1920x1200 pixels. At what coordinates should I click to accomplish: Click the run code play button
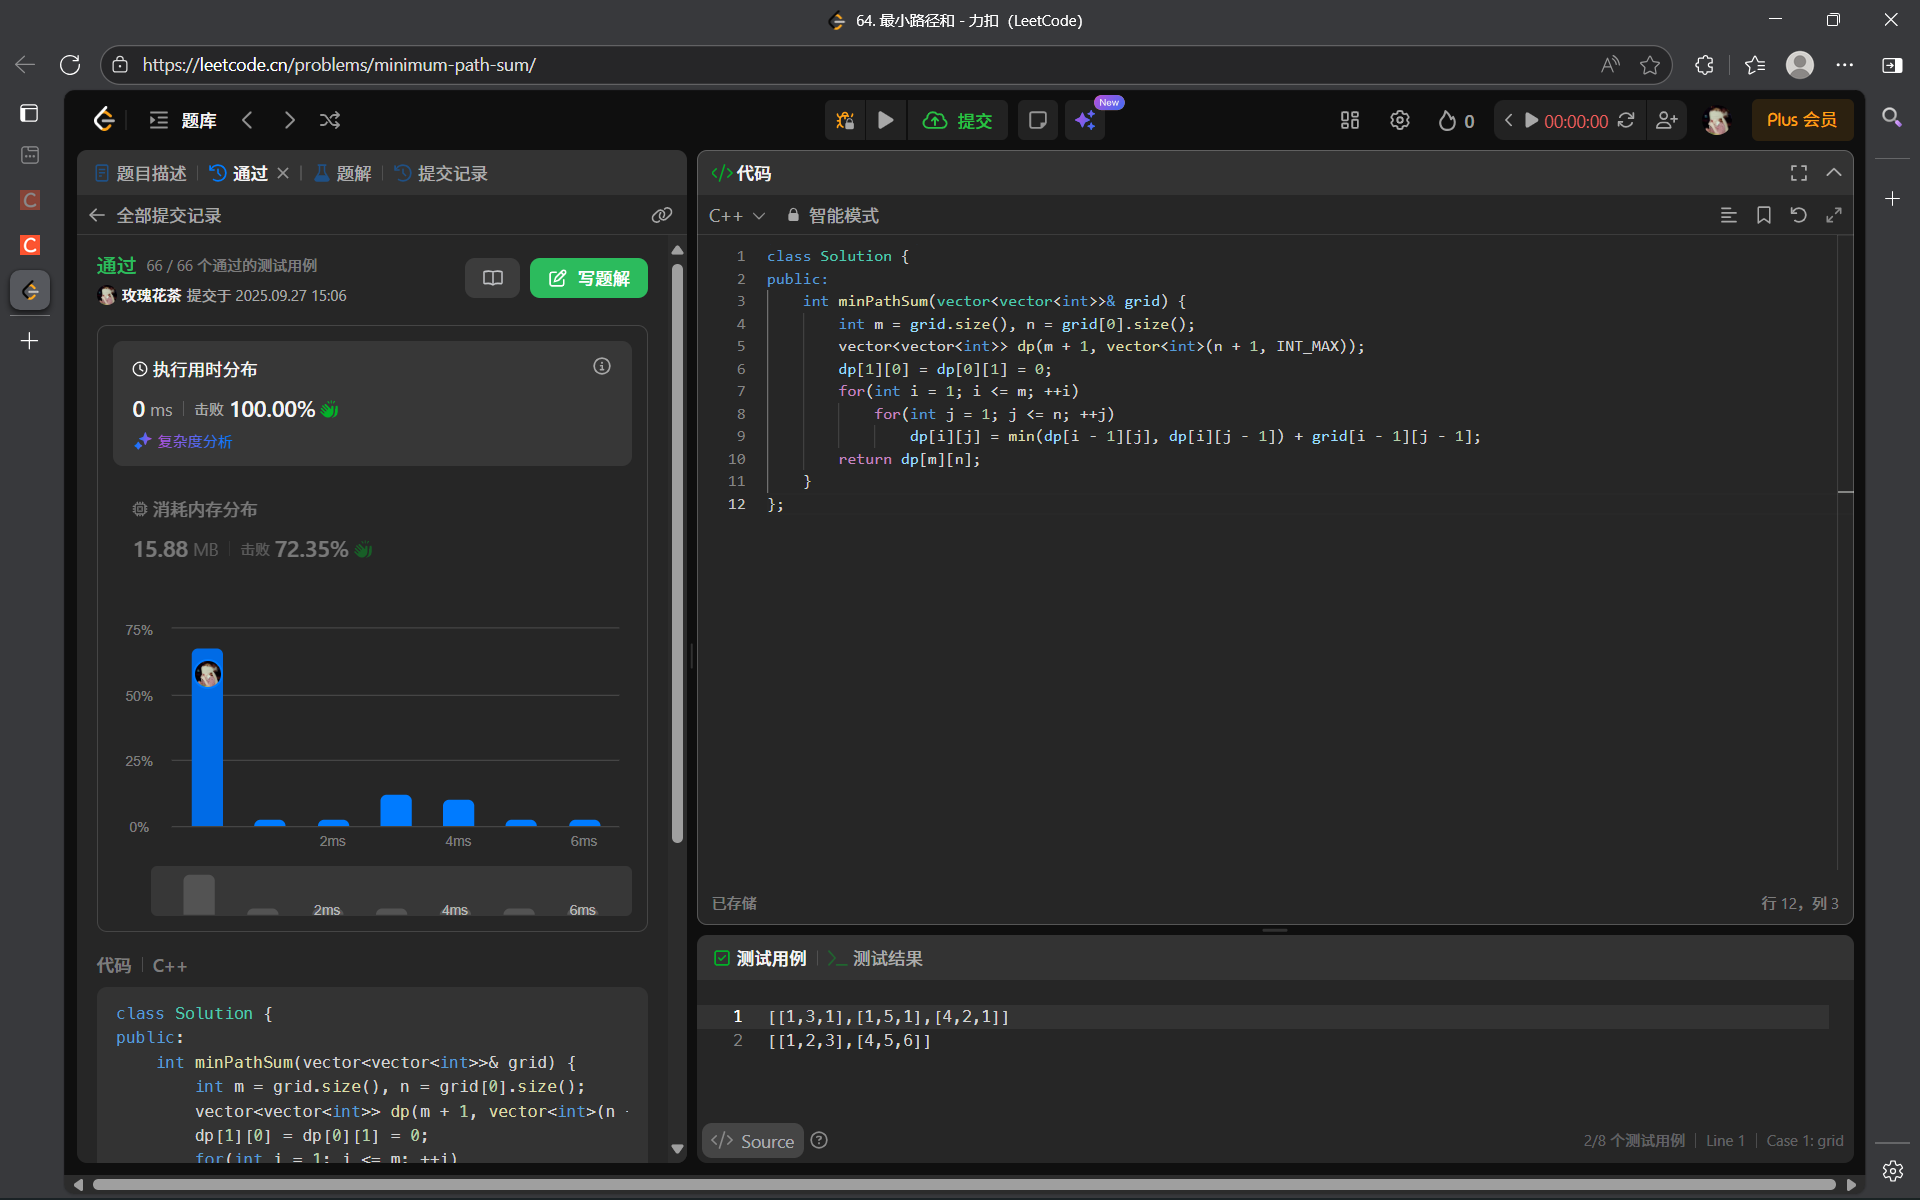(885, 120)
